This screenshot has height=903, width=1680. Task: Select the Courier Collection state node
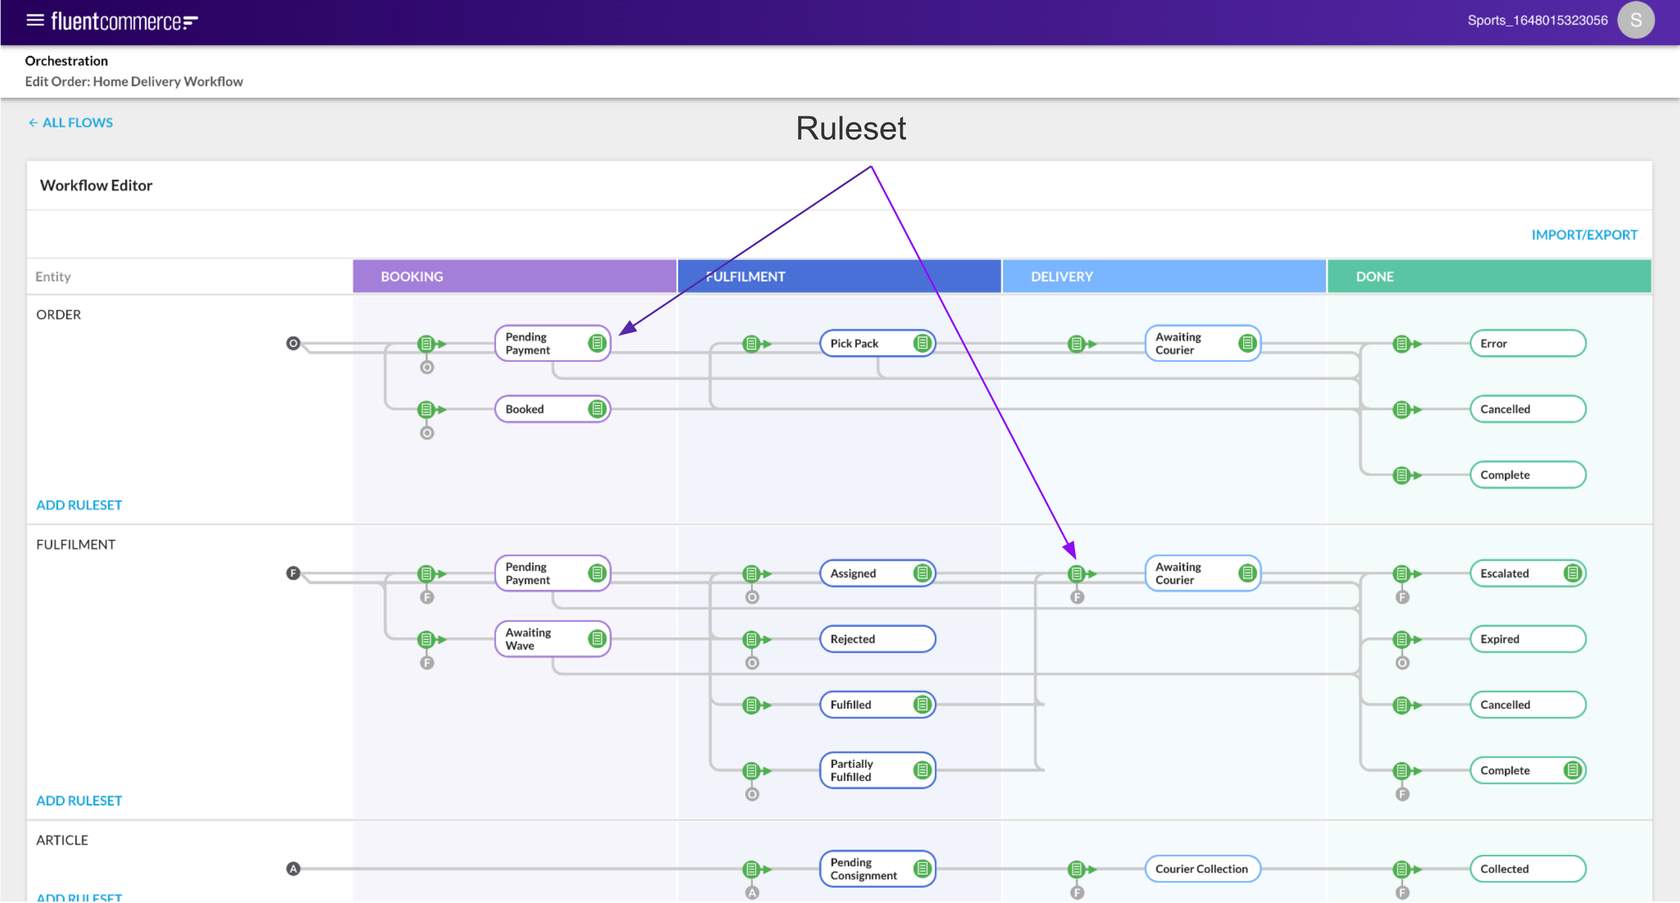1201,869
